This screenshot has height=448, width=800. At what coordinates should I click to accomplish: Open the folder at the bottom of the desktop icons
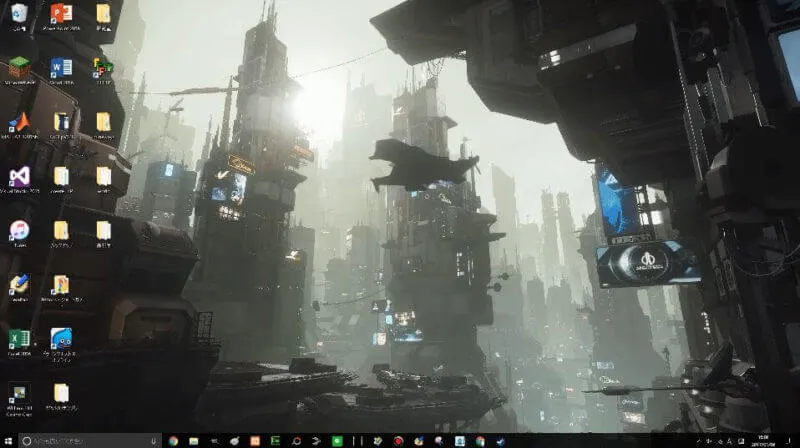click(x=61, y=394)
